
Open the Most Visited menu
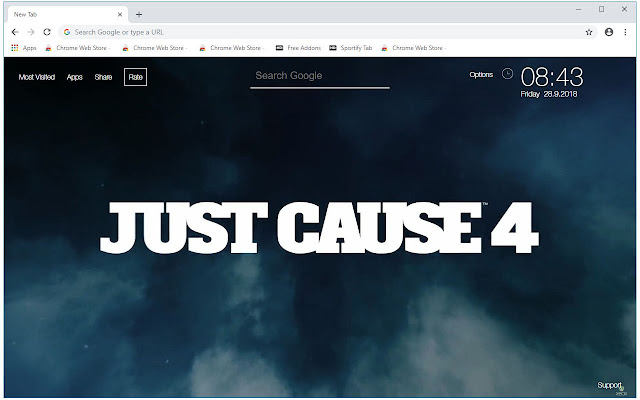coord(37,77)
